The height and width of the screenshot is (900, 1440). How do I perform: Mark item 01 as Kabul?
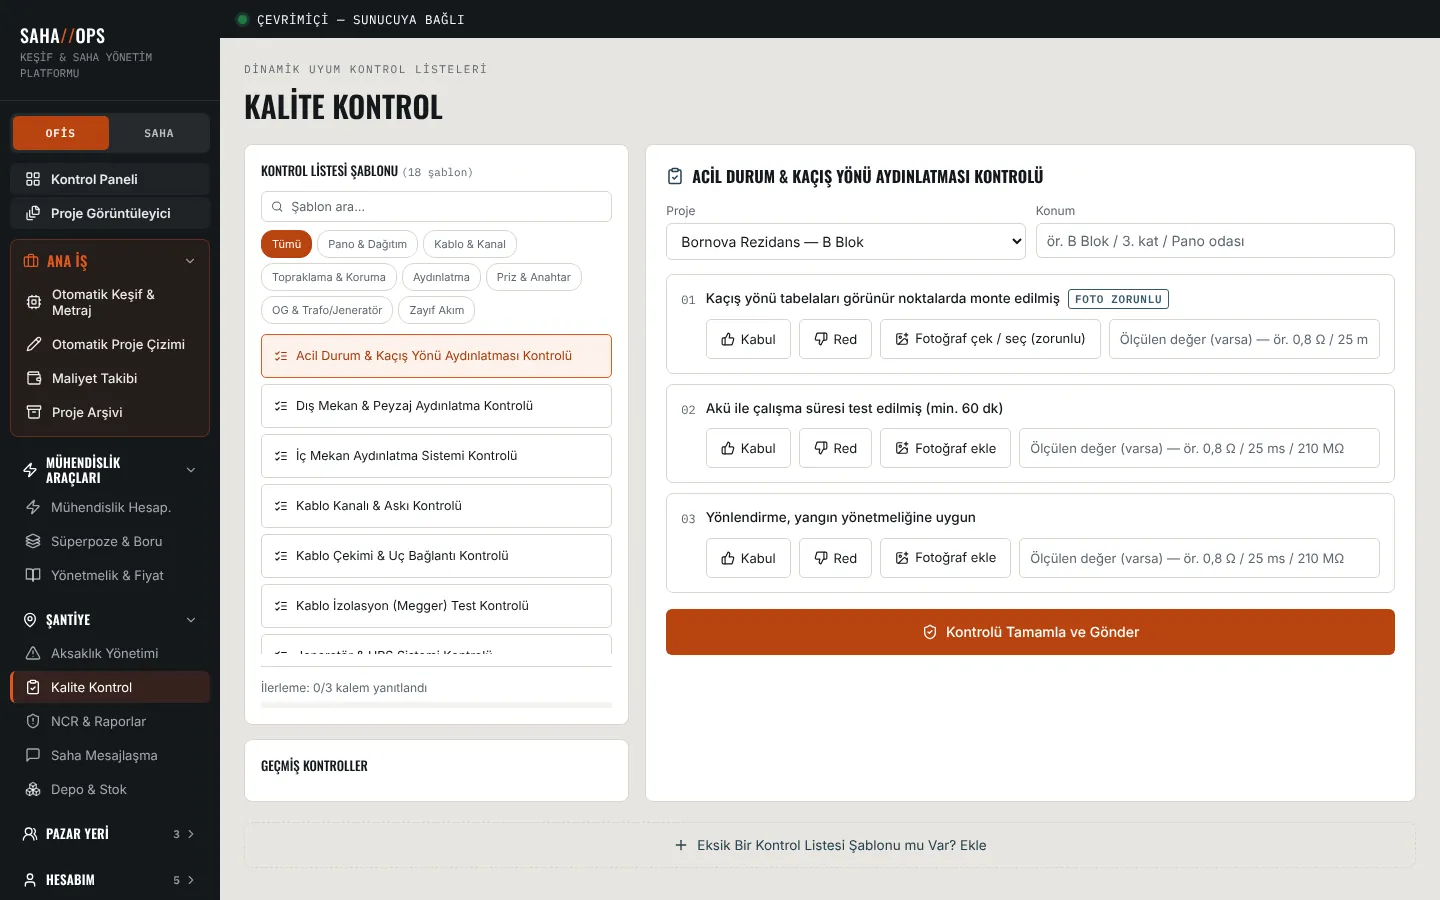(x=748, y=339)
